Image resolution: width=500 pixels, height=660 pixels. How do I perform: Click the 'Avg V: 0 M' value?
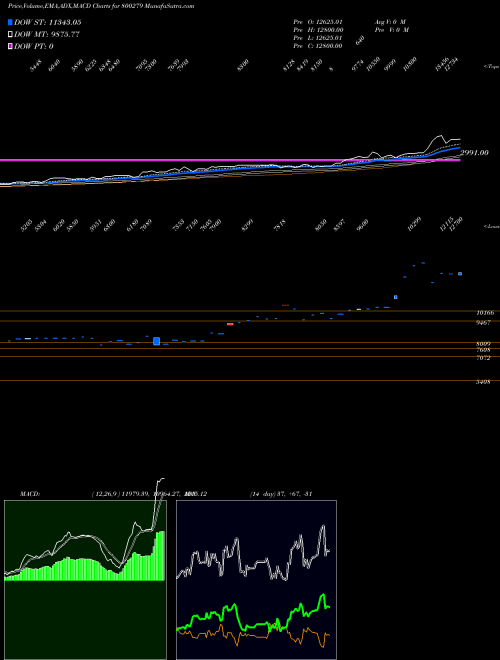[390, 22]
